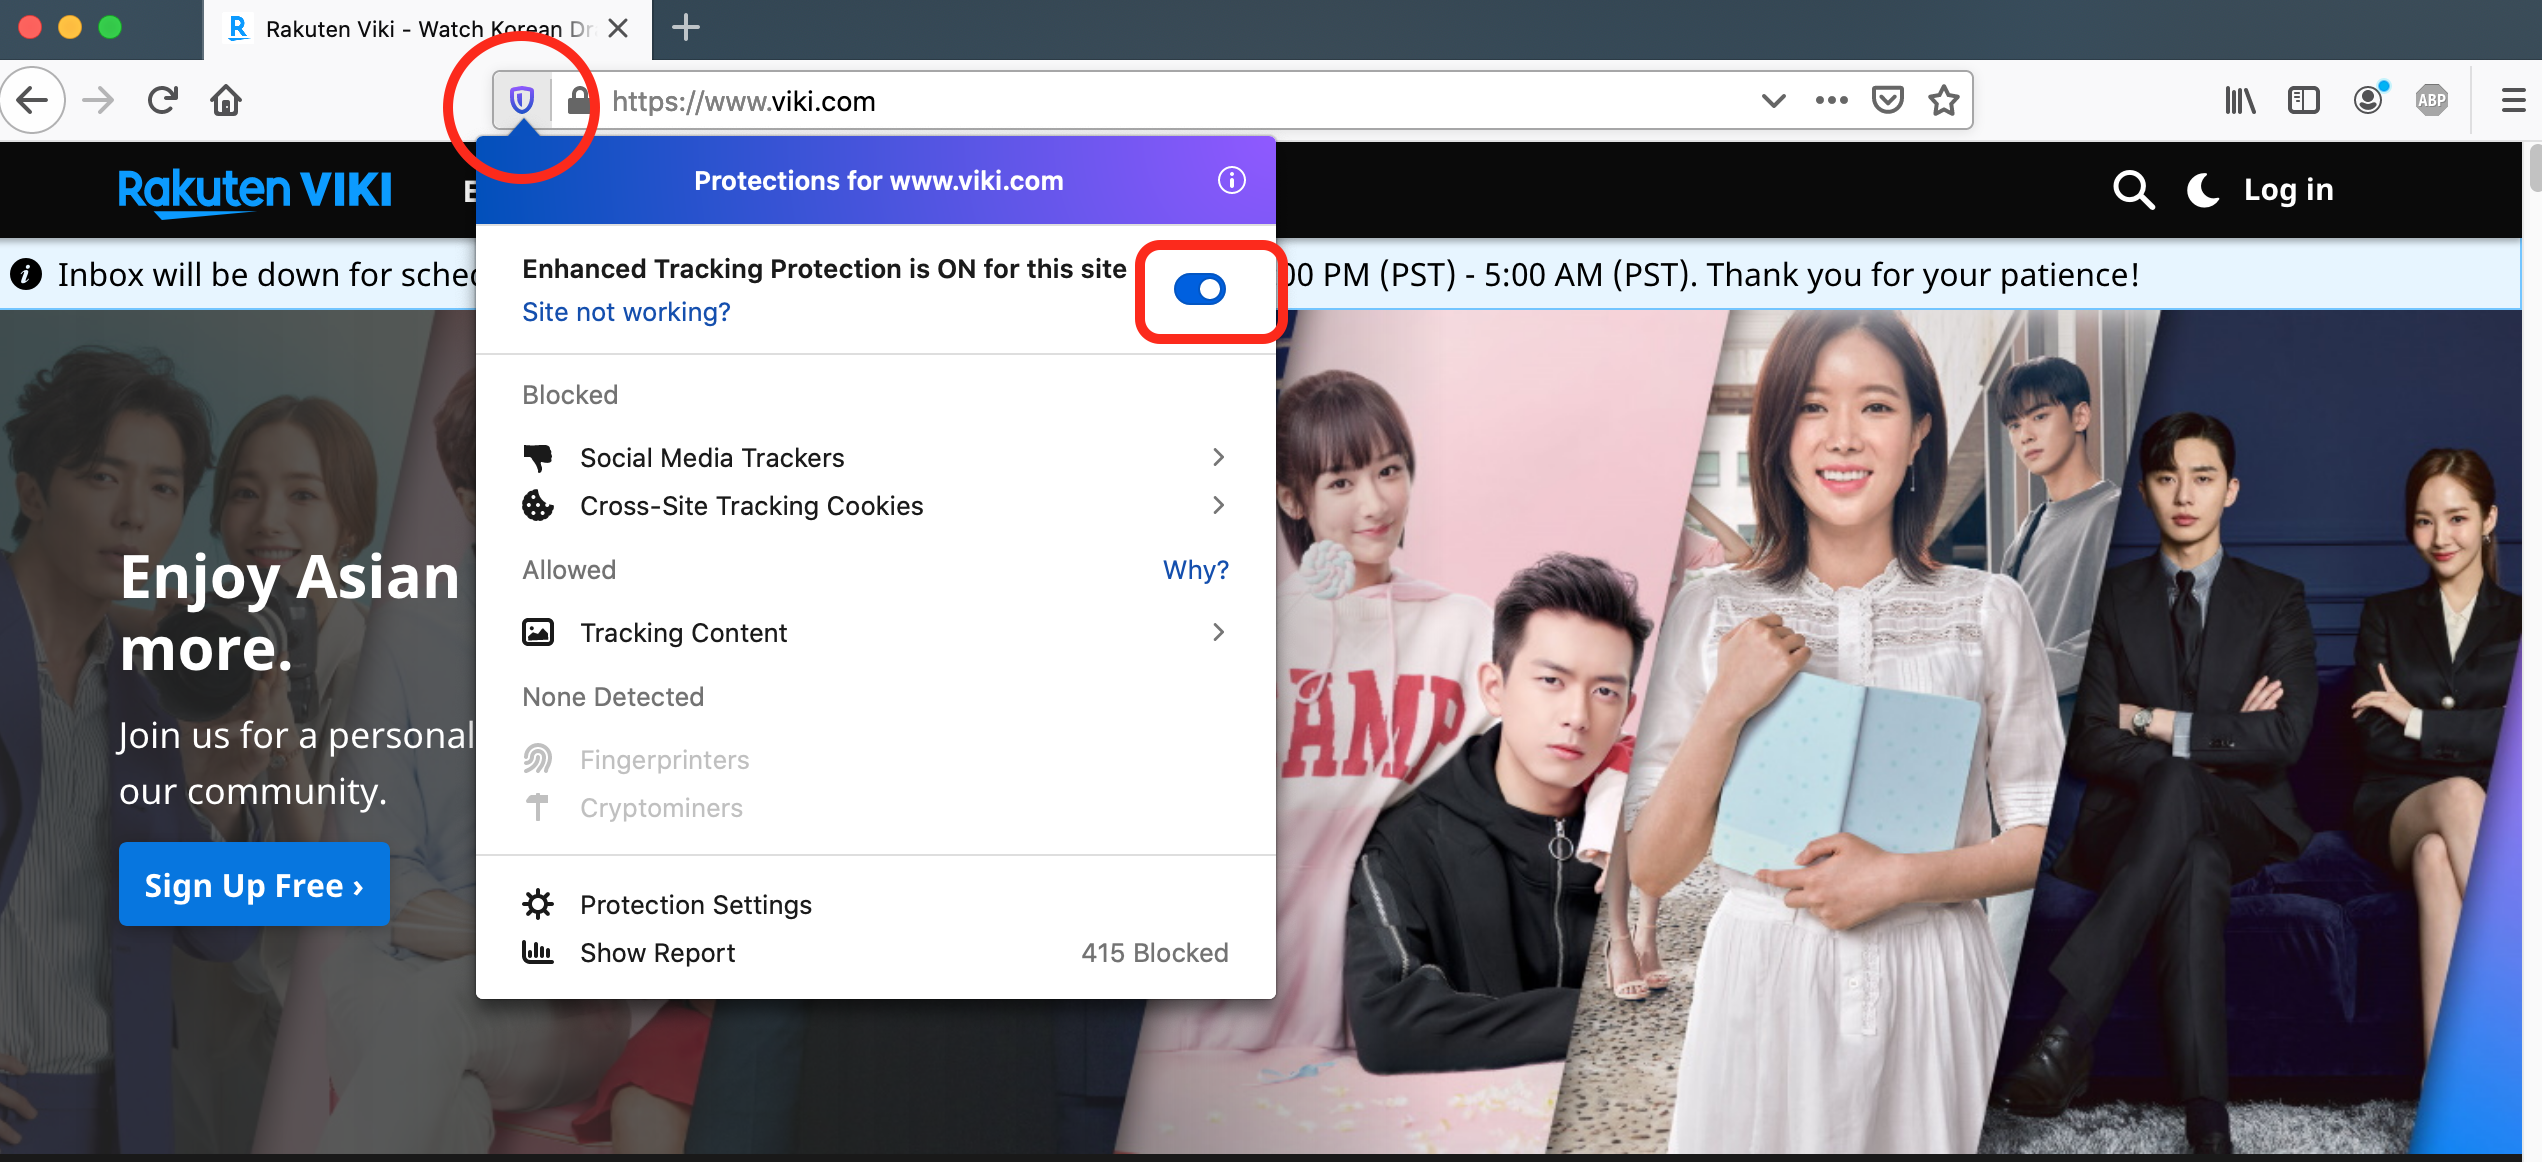Bookmark this page with the star icon
This screenshot has height=1162, width=2542.
coord(1943,100)
